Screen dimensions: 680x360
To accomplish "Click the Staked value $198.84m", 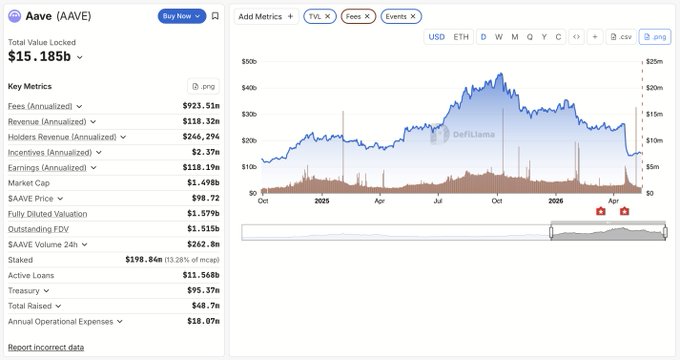I will coord(144,259).
